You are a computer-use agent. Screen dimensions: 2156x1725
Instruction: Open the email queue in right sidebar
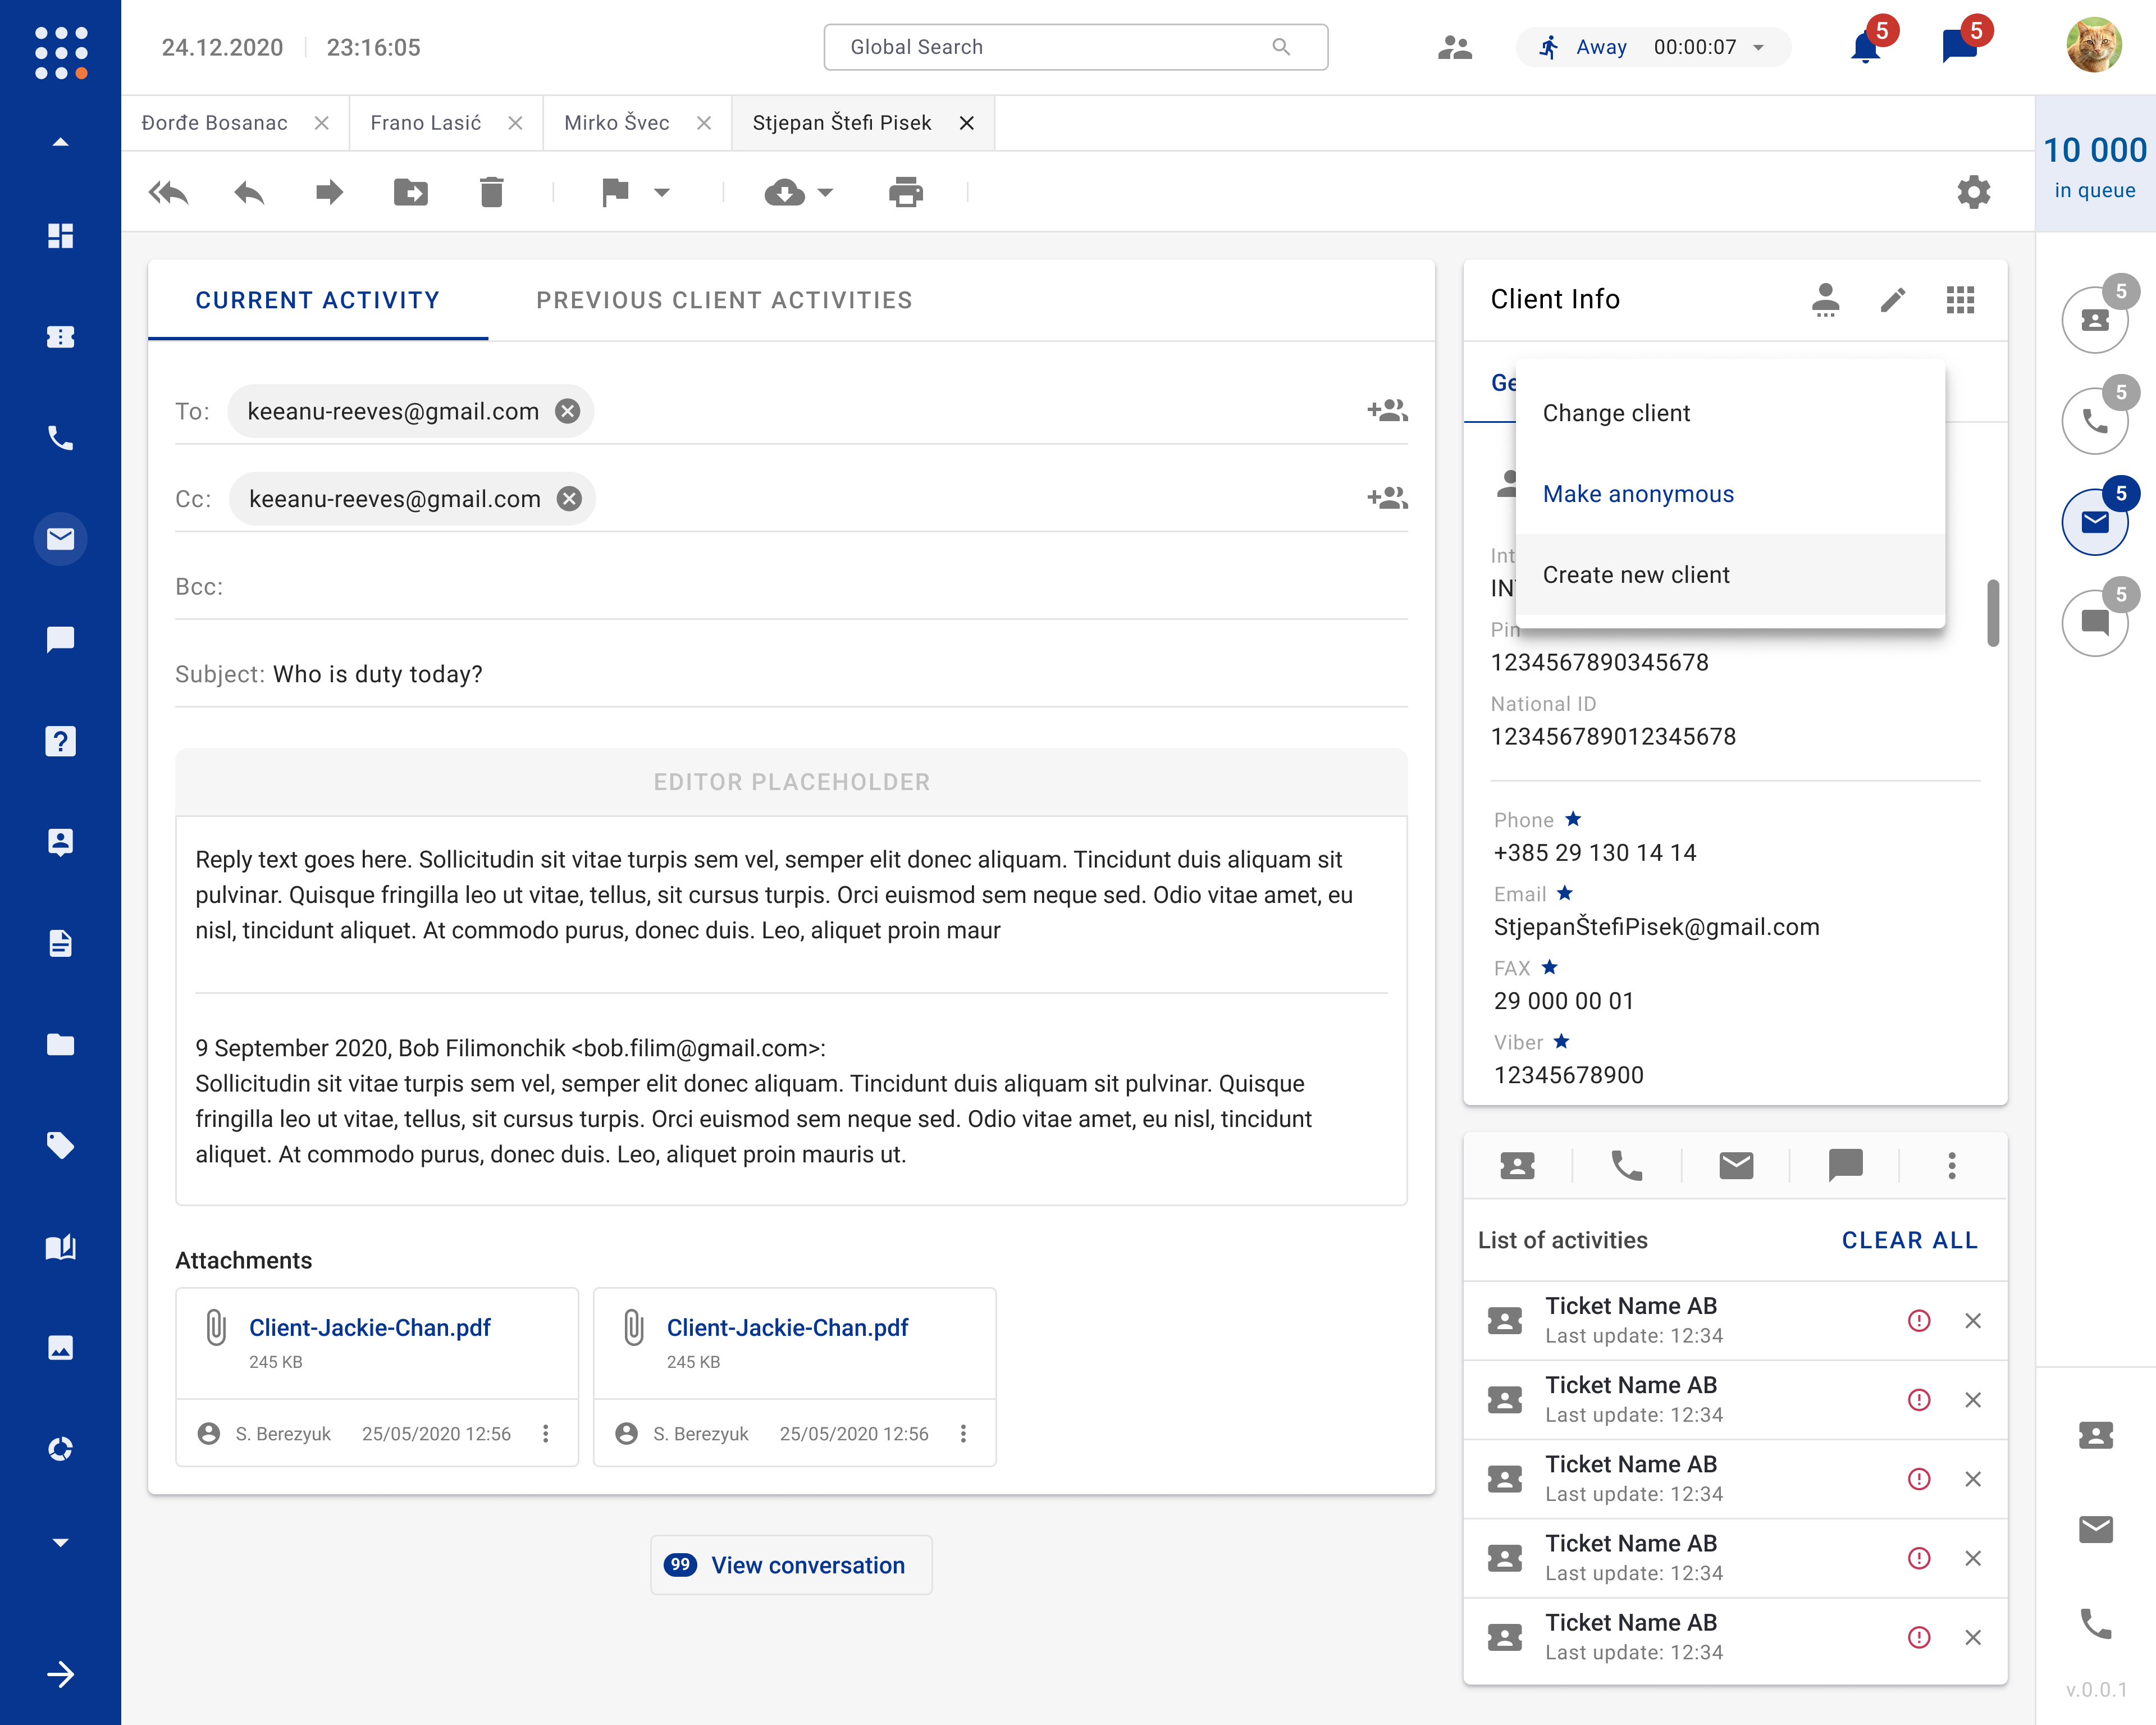2094,522
